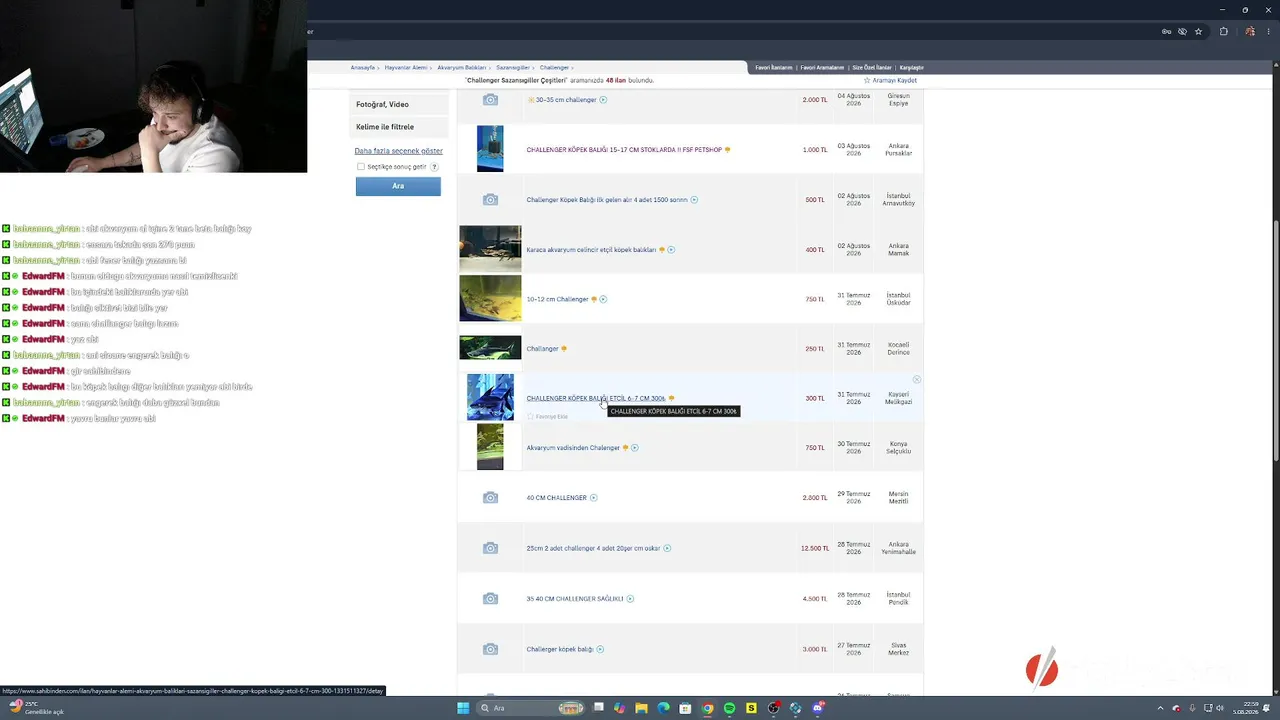Click camera placeholder of 35 40 CM listing

pyautogui.click(x=490, y=599)
